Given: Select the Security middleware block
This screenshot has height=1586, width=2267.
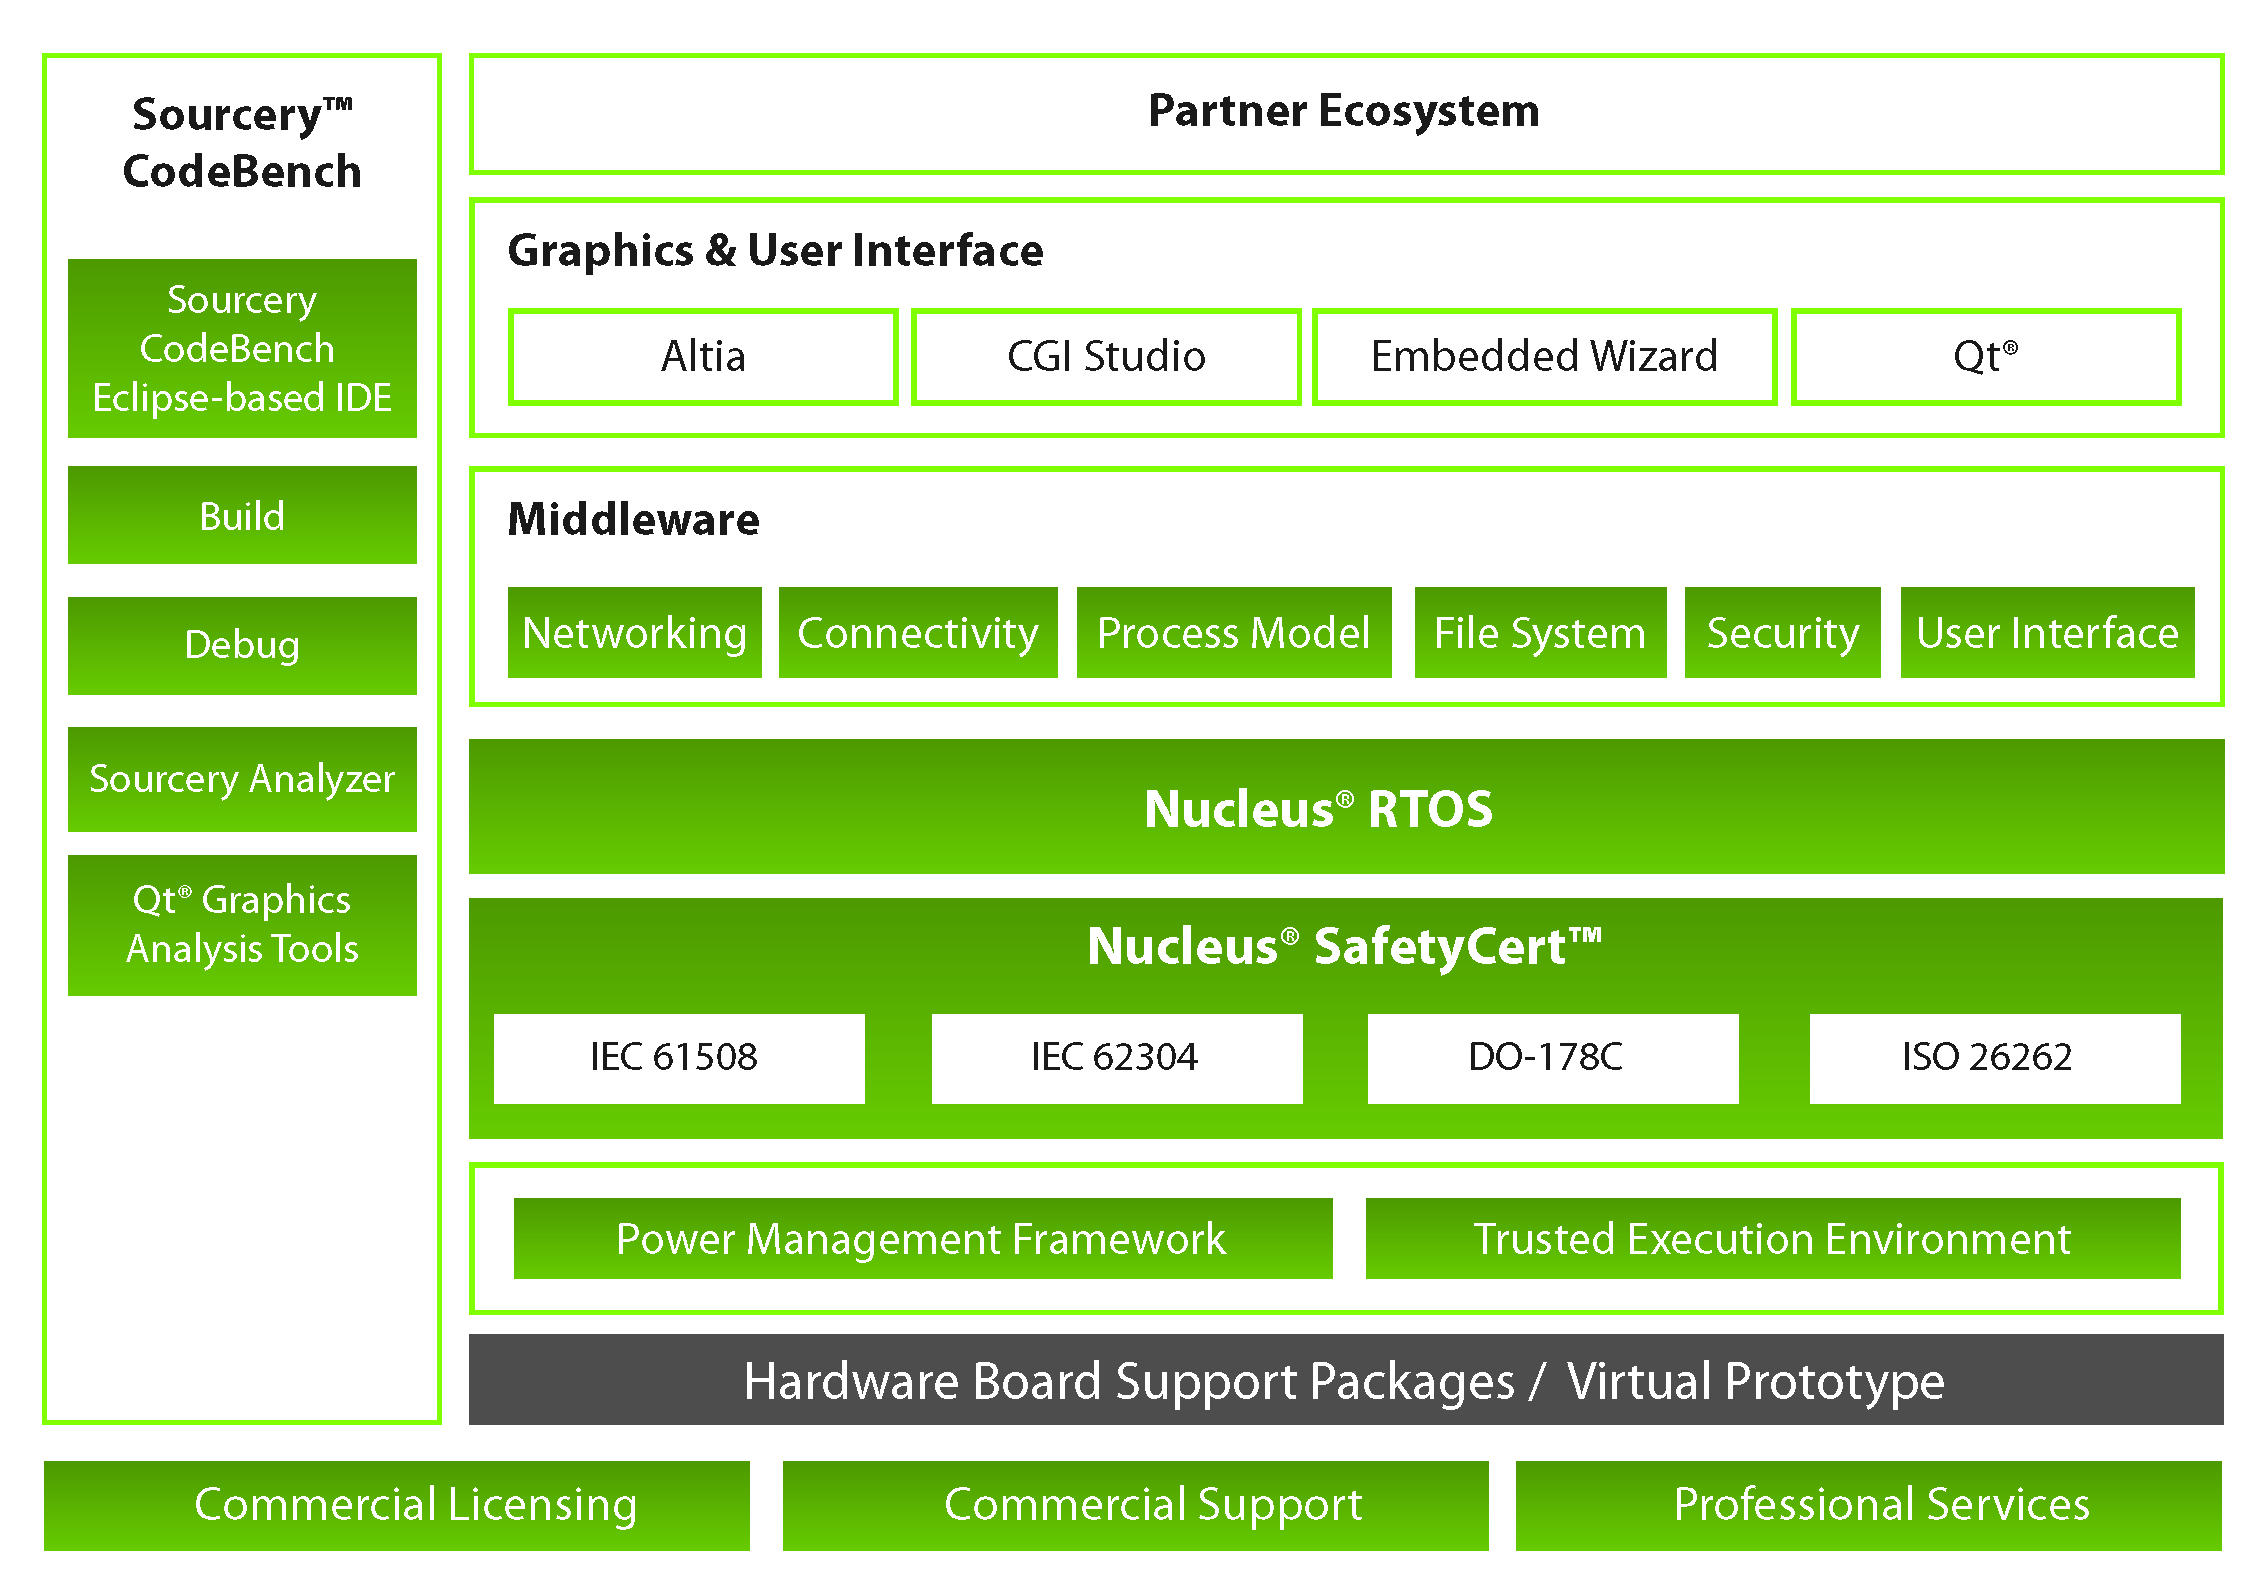Looking at the screenshot, I should pyautogui.click(x=1782, y=633).
